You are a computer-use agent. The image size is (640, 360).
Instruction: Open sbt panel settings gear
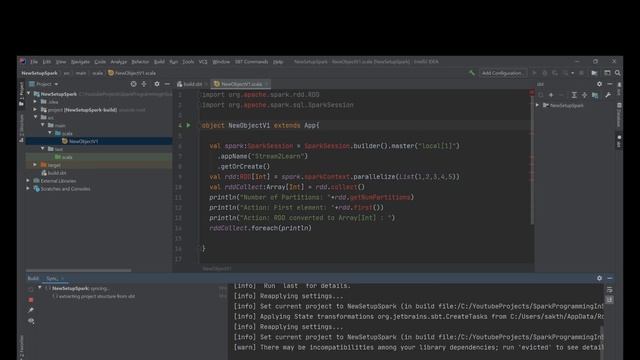[599, 84]
